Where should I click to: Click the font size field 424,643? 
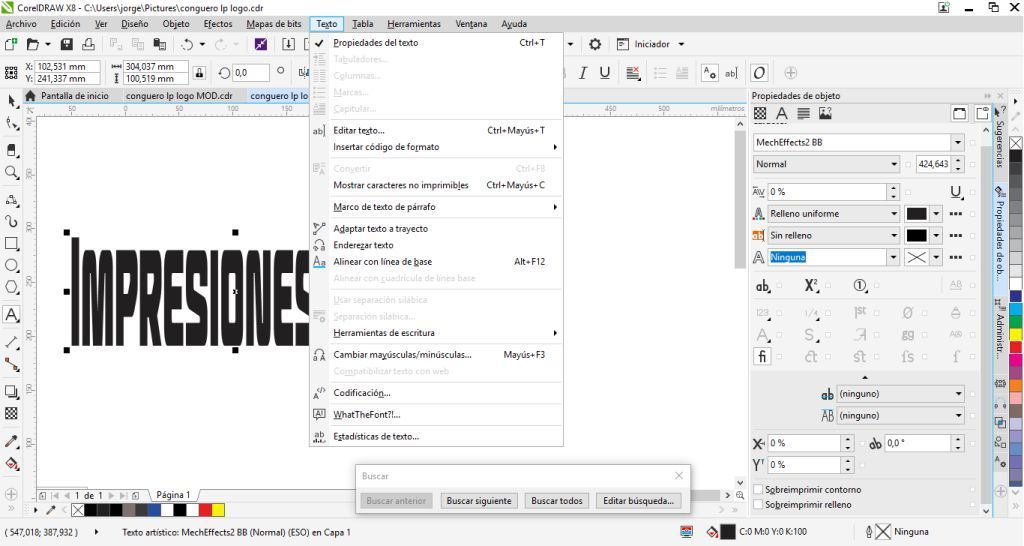coord(934,165)
